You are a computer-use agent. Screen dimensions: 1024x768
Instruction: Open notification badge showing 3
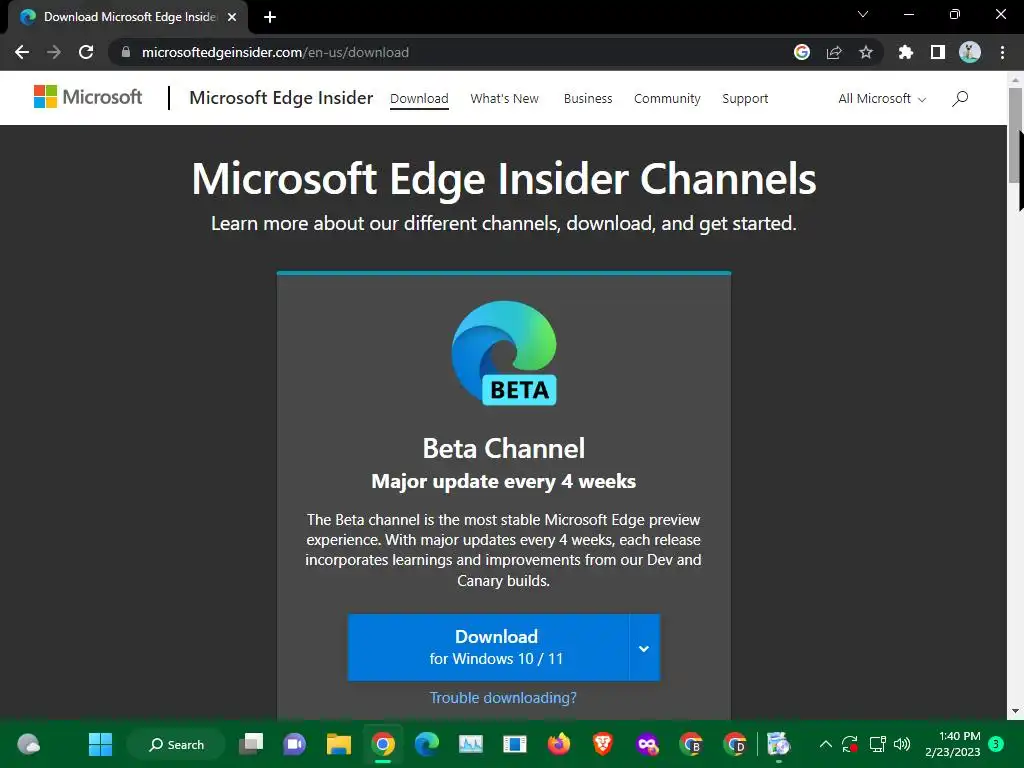[996, 744]
